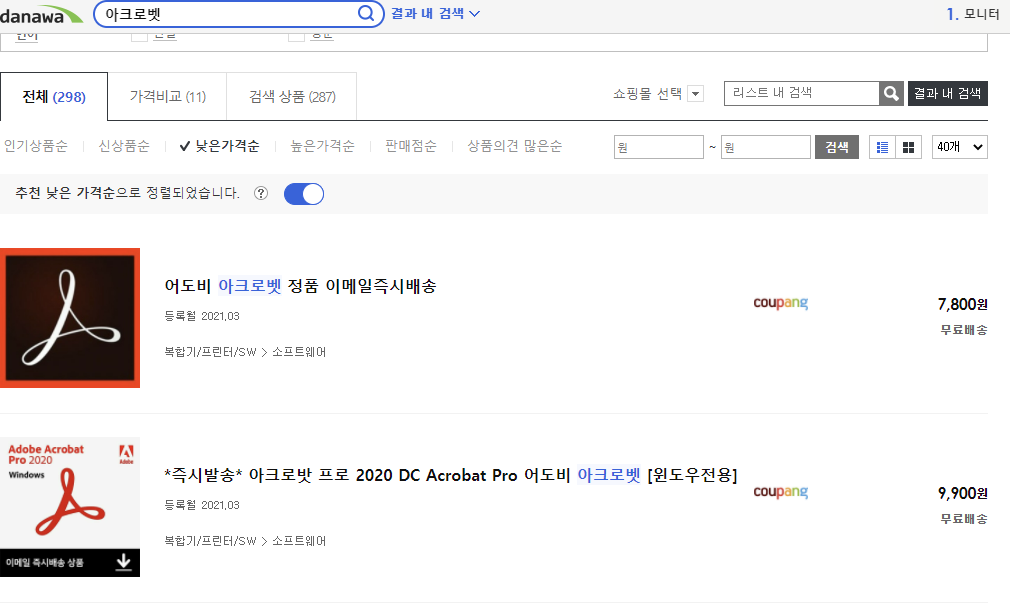Open help tooltip for recommended low price sort

click(x=261, y=193)
